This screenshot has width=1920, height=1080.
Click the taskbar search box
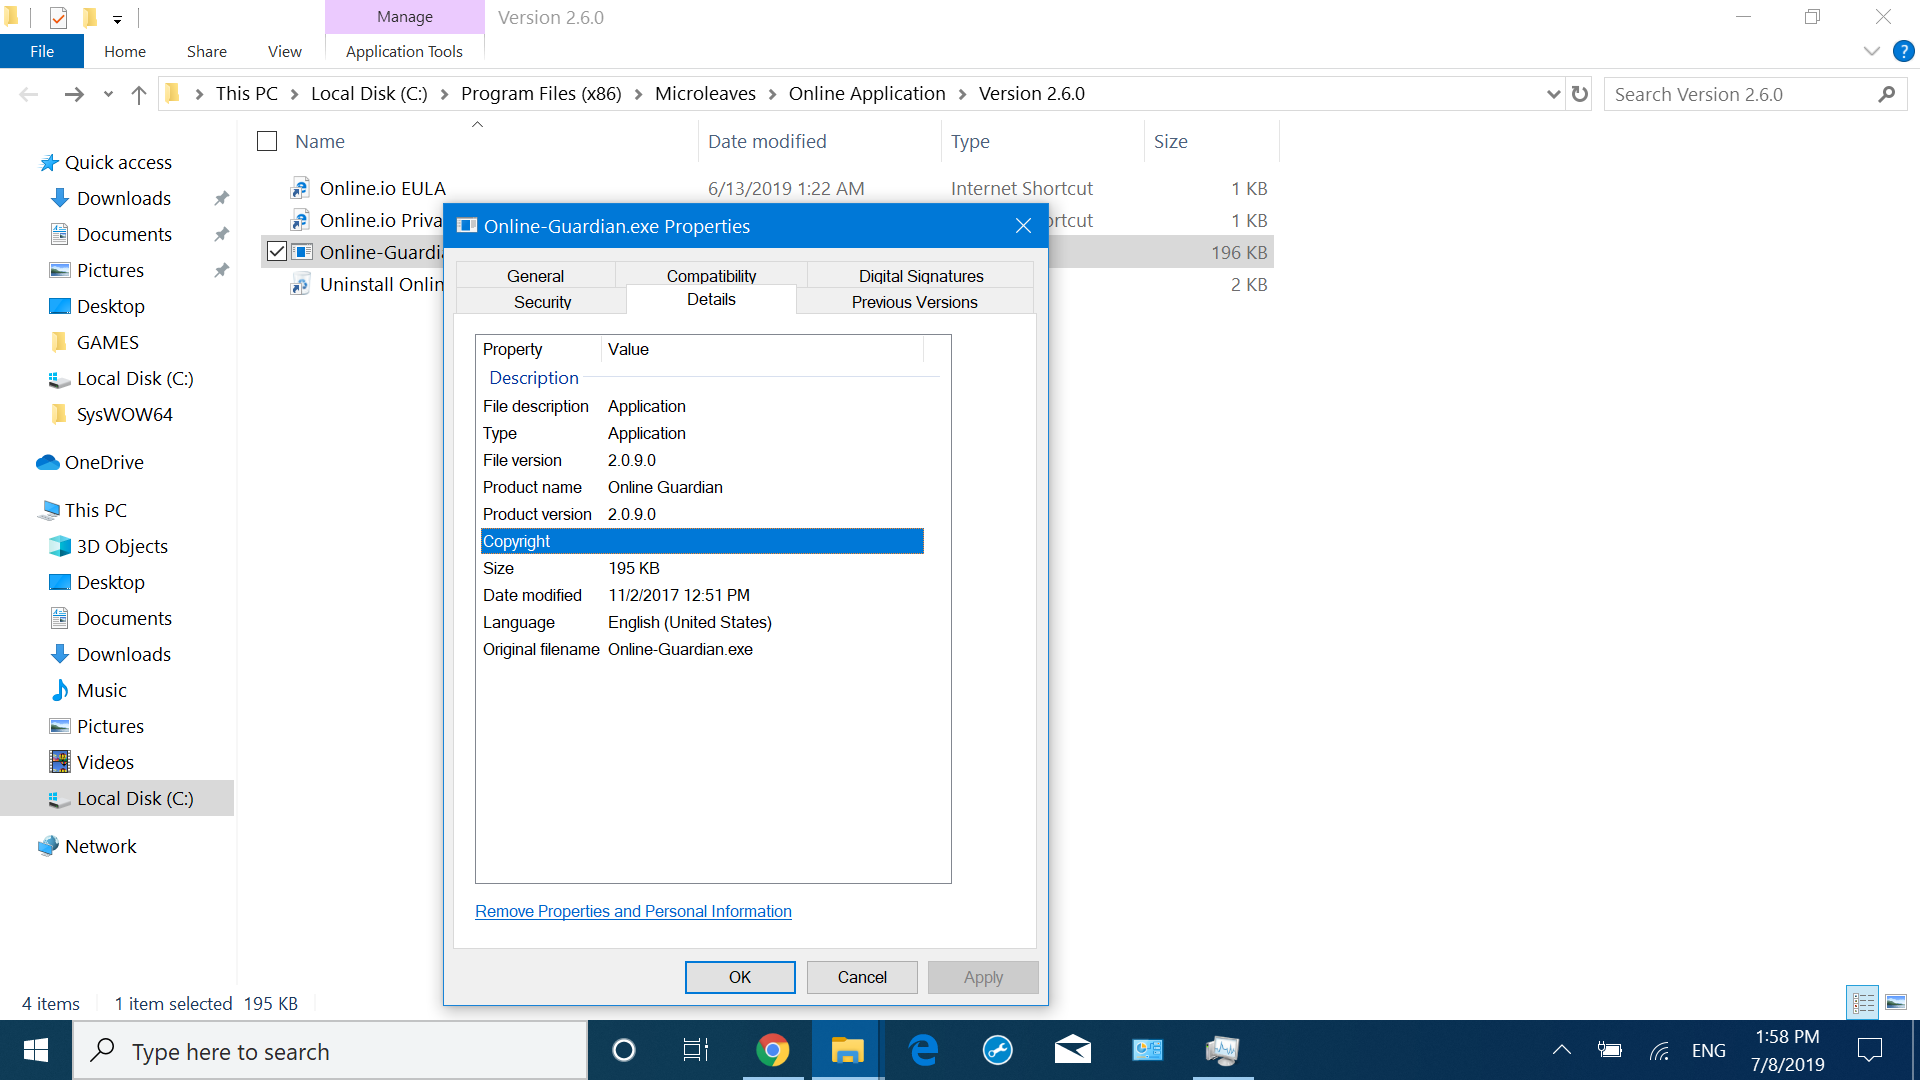(330, 1050)
